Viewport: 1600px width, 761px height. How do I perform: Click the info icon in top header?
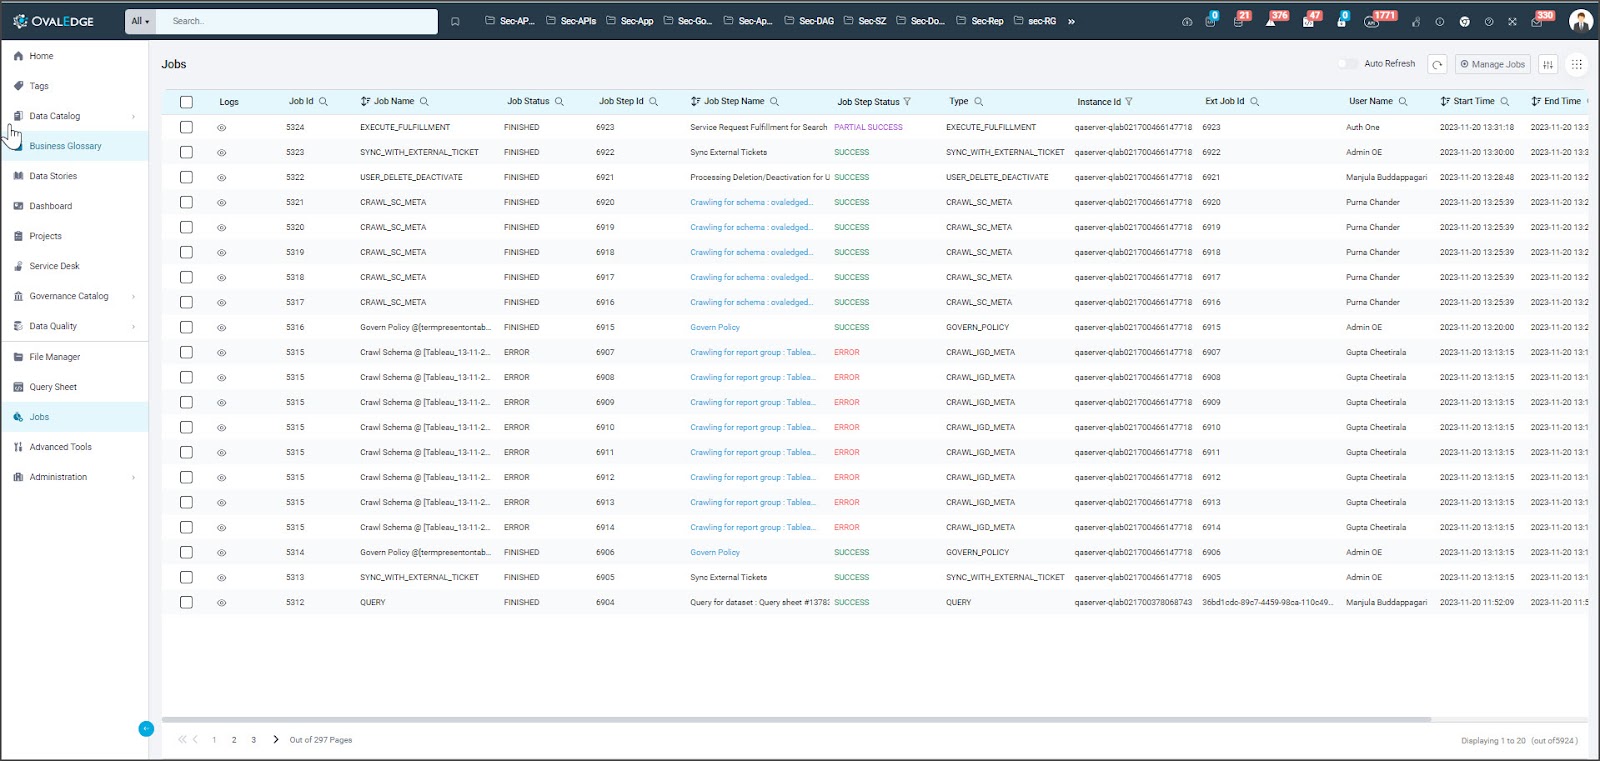coord(1440,21)
